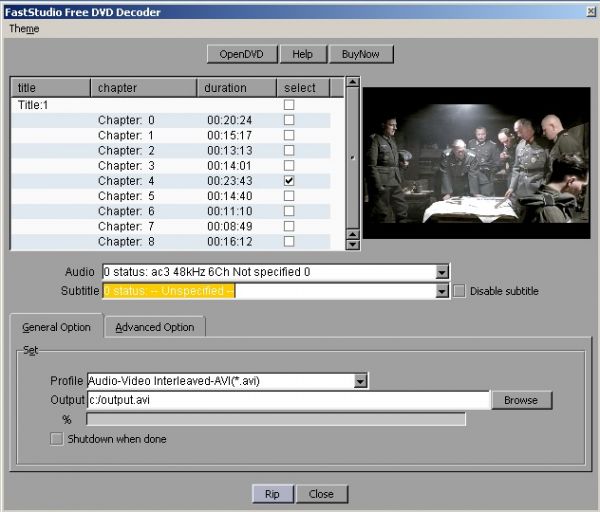This screenshot has width=600, height=512.
Task: Uncheck the Chapter 4 select box
Action: click(x=289, y=181)
